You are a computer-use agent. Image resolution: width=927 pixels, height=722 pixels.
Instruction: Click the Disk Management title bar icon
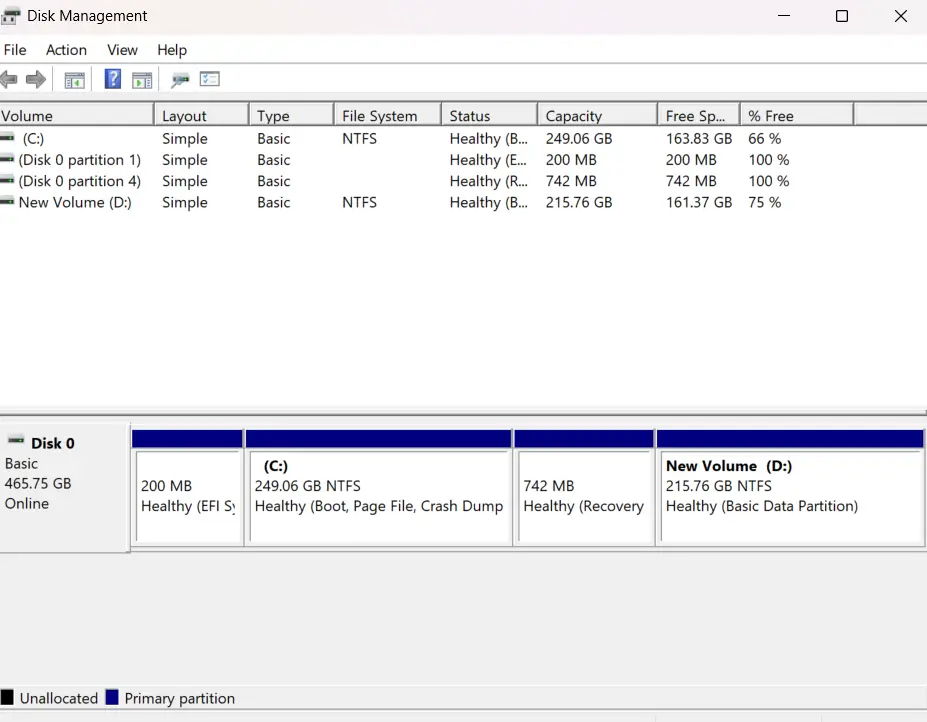[x=12, y=15]
